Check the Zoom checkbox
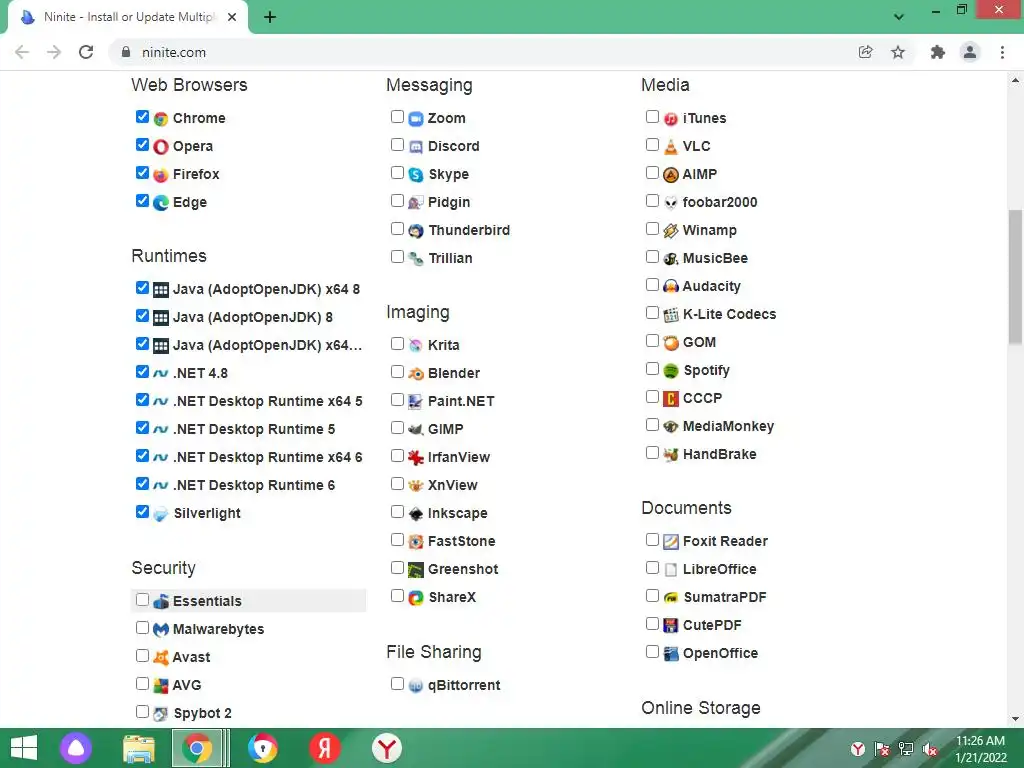Image resolution: width=1024 pixels, height=768 pixels. 397,117
